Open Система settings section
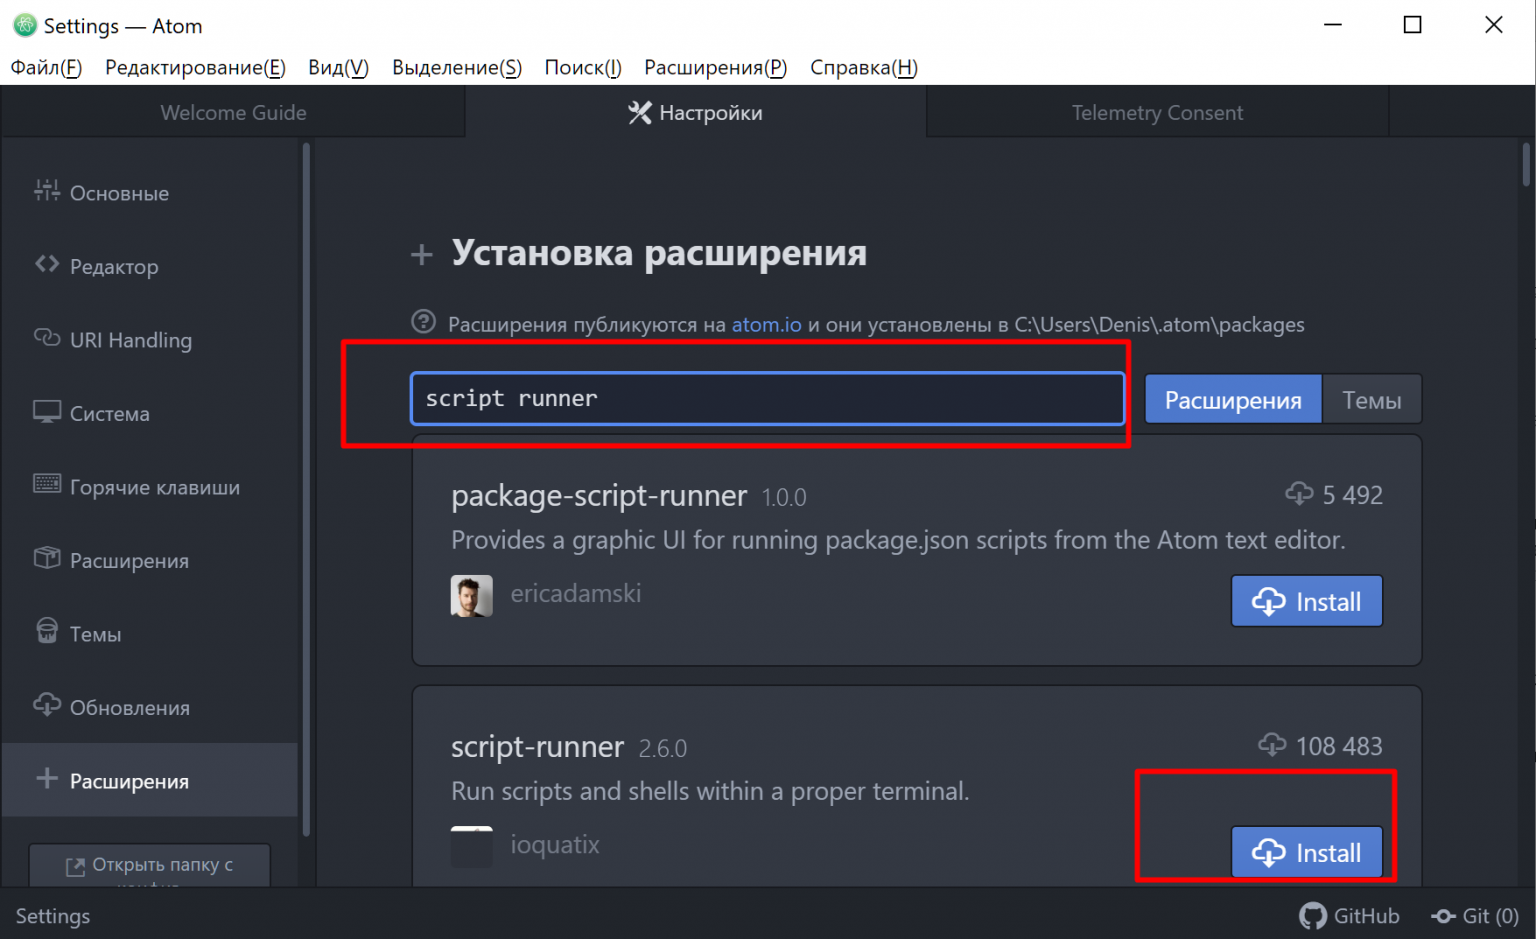Viewport: 1536px width, 939px height. (150, 413)
